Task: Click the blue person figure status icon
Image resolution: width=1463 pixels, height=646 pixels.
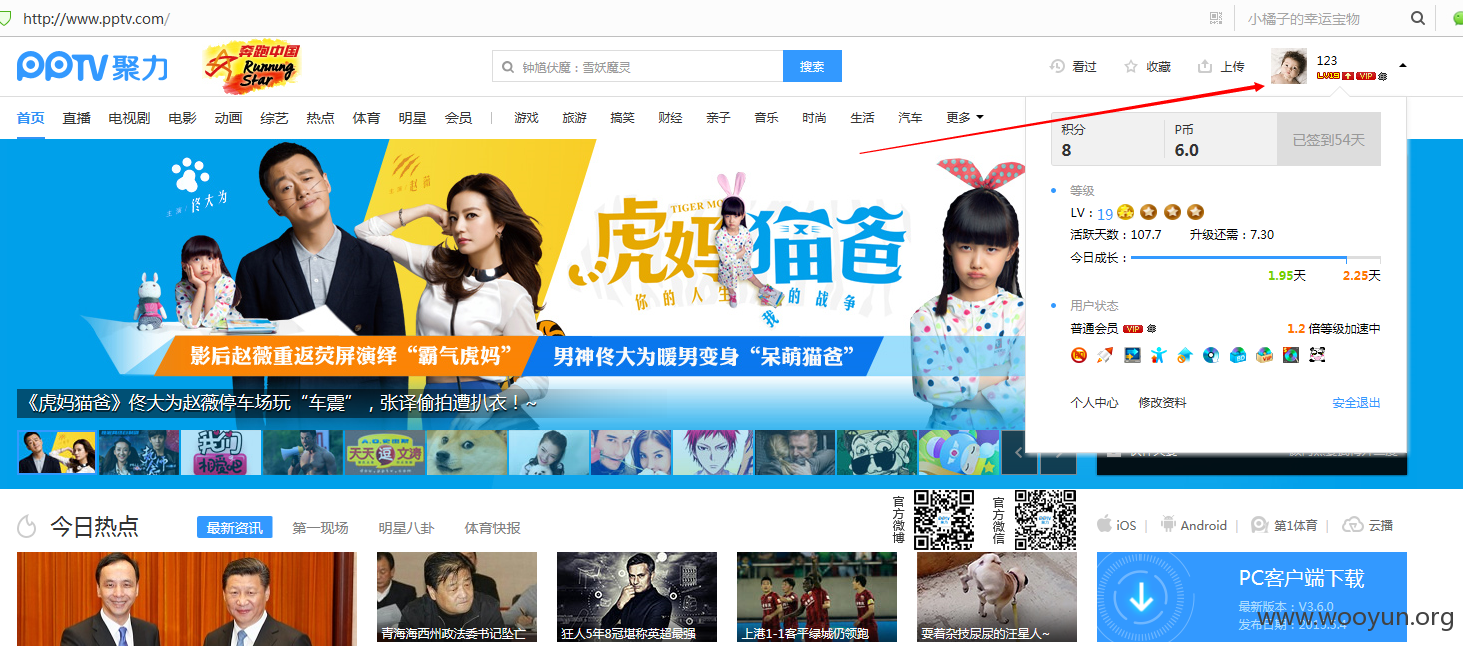Action: click(1158, 355)
